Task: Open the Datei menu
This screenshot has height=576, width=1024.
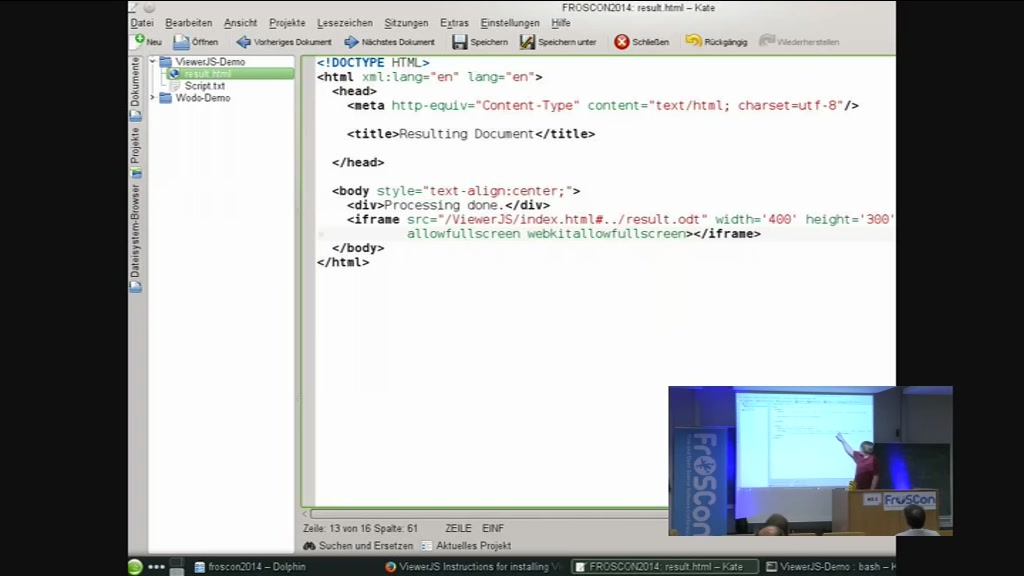Action: [x=142, y=23]
